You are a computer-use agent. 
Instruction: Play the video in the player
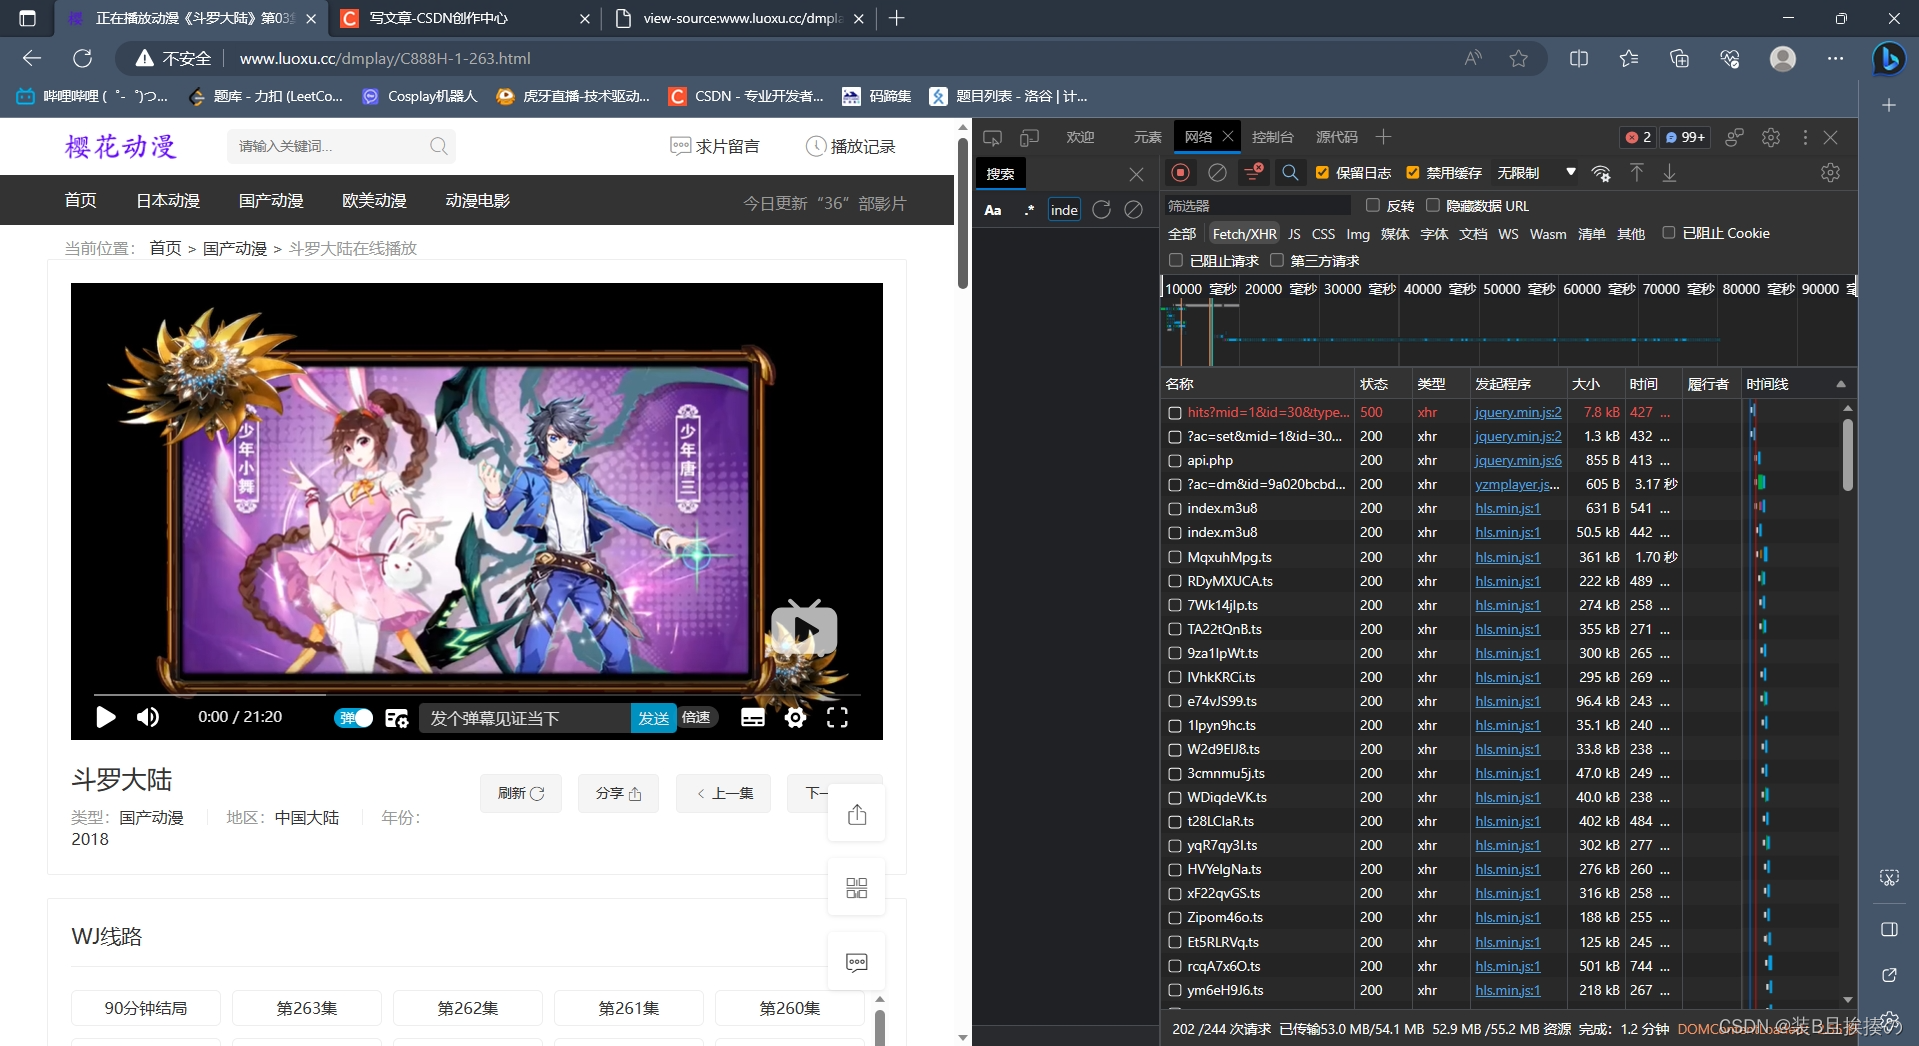(105, 717)
